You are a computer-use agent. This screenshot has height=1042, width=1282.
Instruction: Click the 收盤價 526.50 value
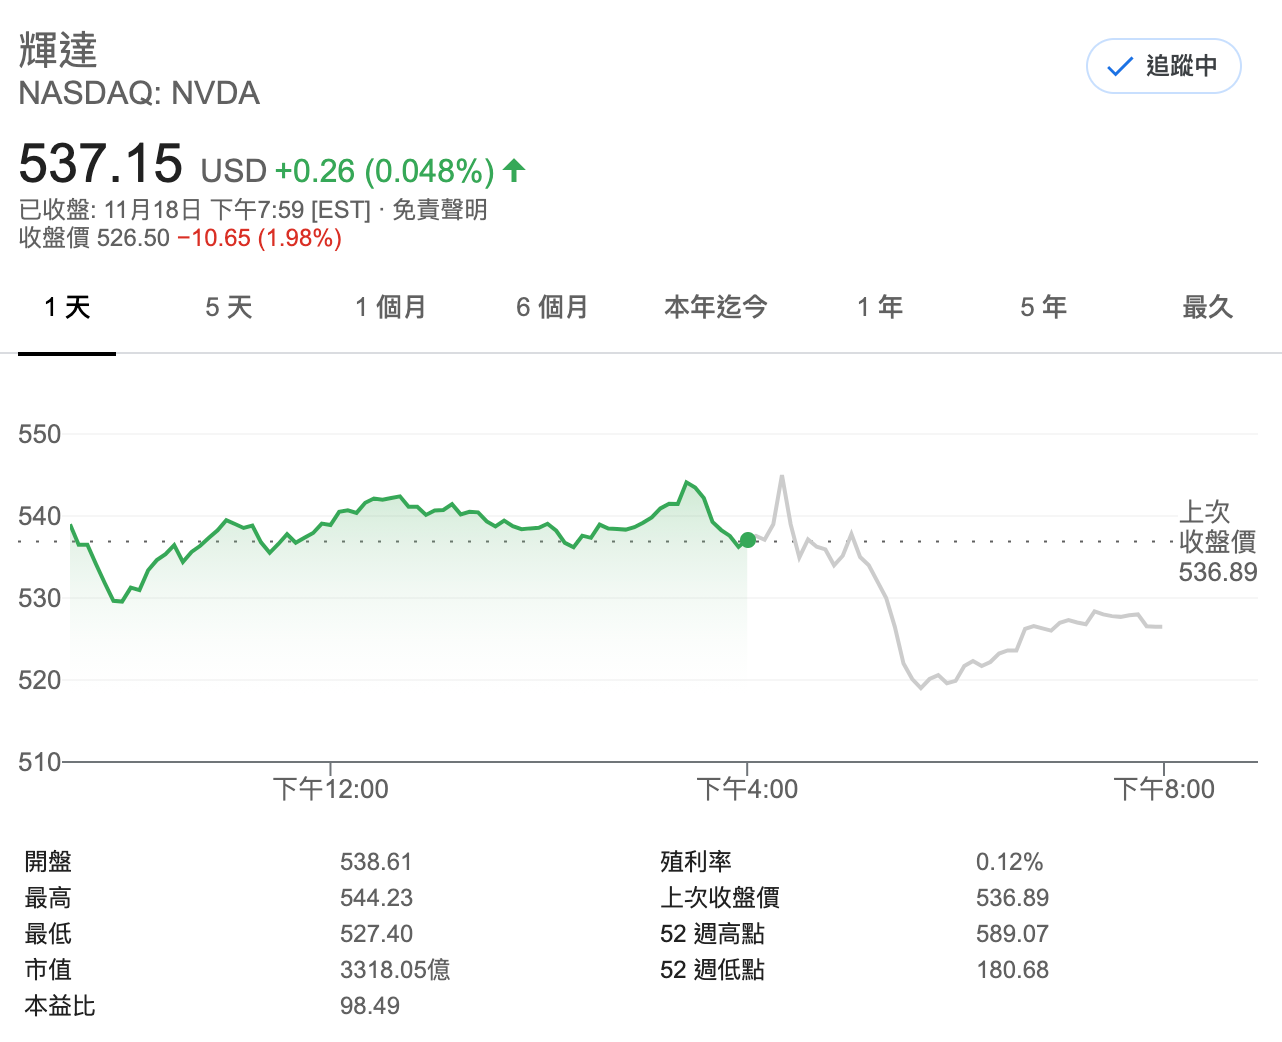95,238
